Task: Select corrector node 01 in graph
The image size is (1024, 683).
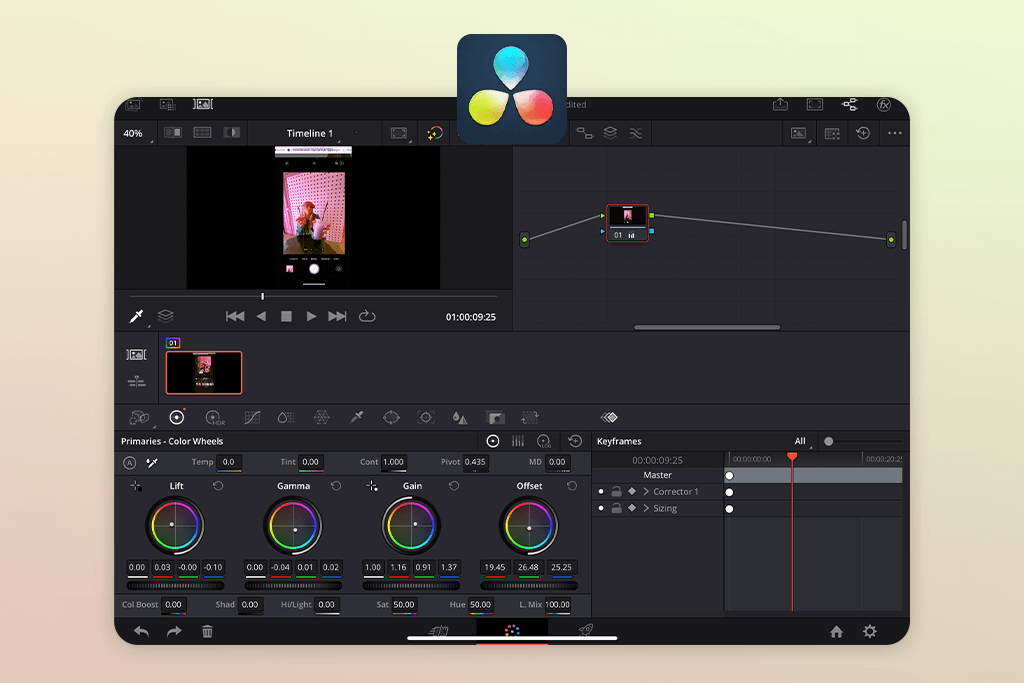Action: pos(628,223)
